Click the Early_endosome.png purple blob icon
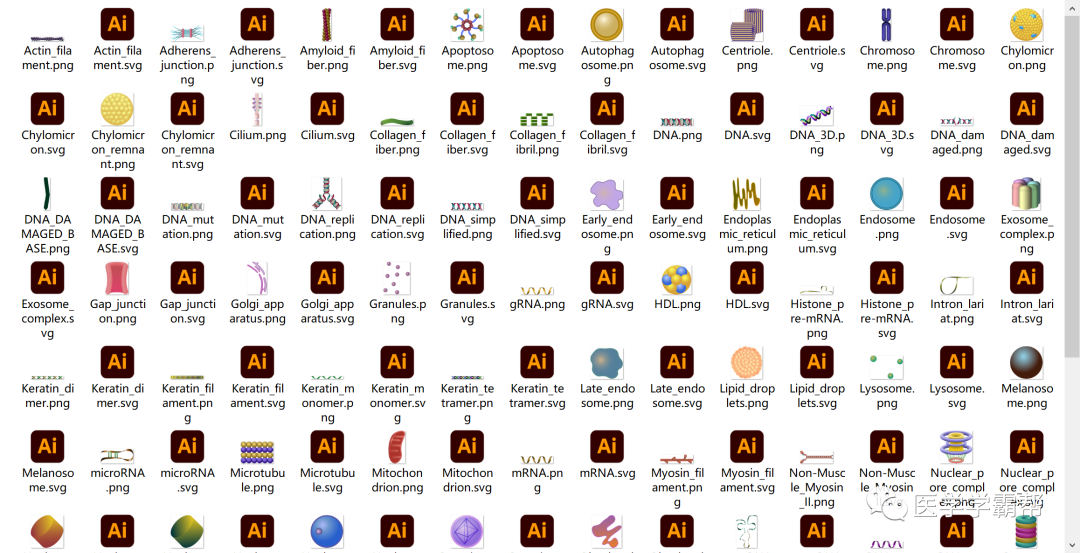The height and width of the screenshot is (553, 1080). (607, 194)
